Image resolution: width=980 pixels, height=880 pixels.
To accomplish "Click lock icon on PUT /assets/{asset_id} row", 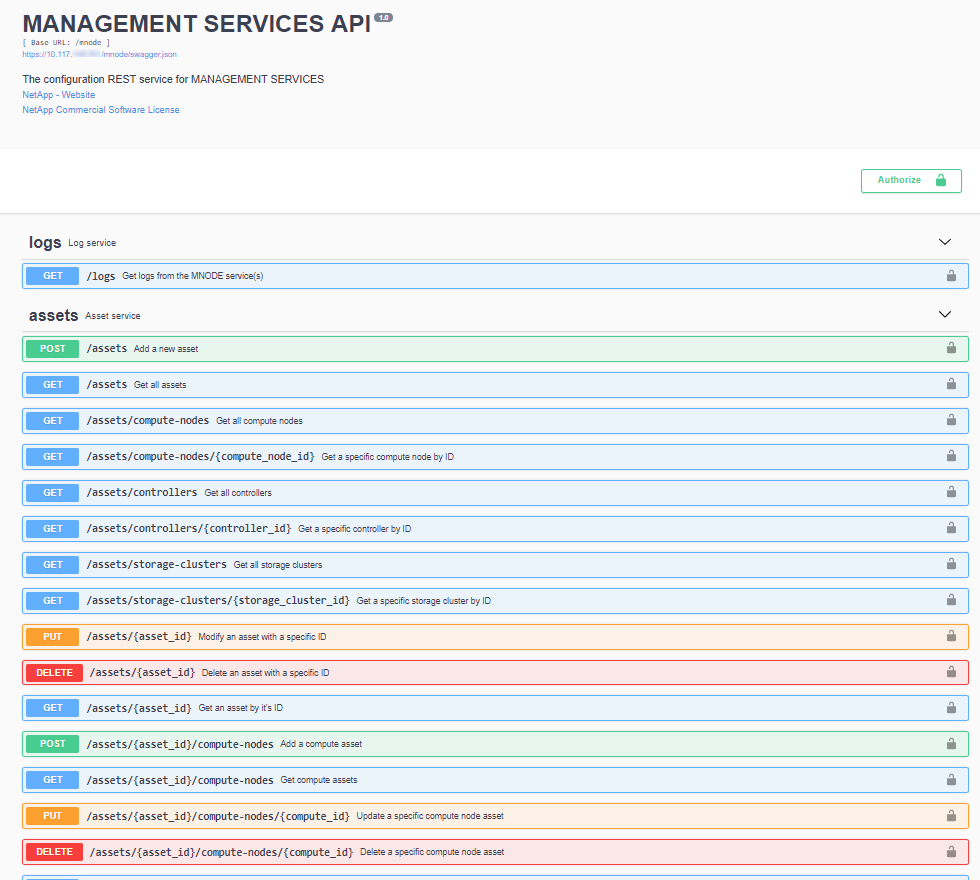I will point(951,637).
